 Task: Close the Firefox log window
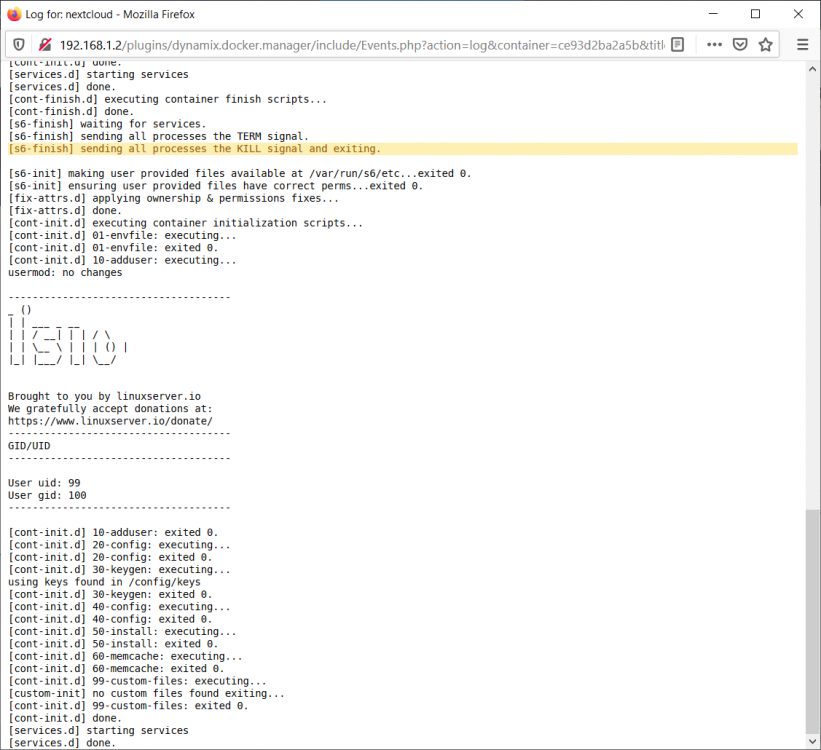(798, 14)
